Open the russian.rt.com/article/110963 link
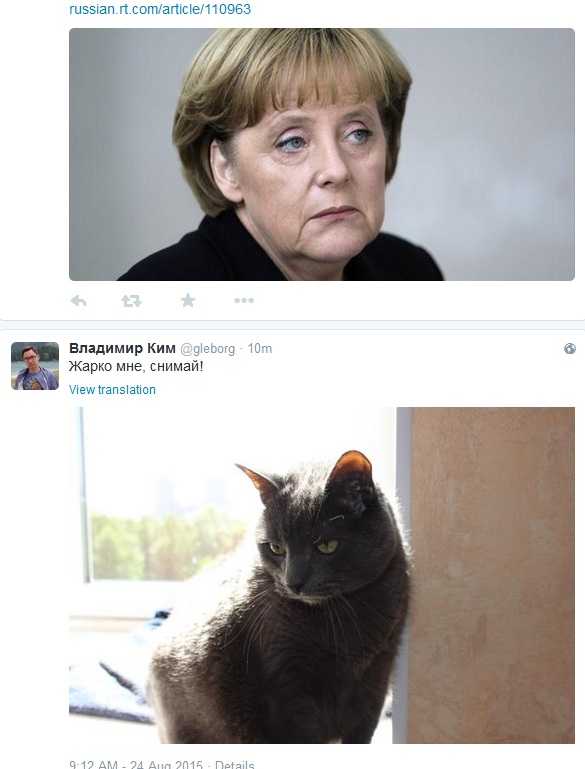Image resolution: width=585 pixels, height=769 pixels. pyautogui.click(x=160, y=9)
